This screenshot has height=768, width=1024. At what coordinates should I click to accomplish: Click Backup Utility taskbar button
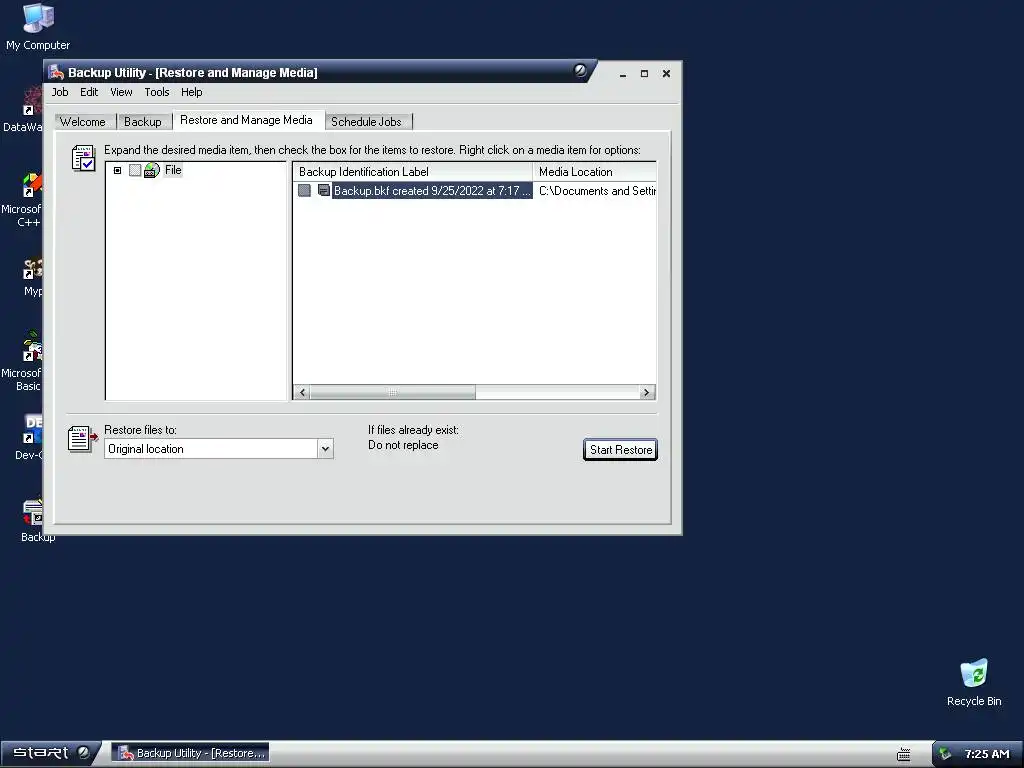tap(191, 753)
